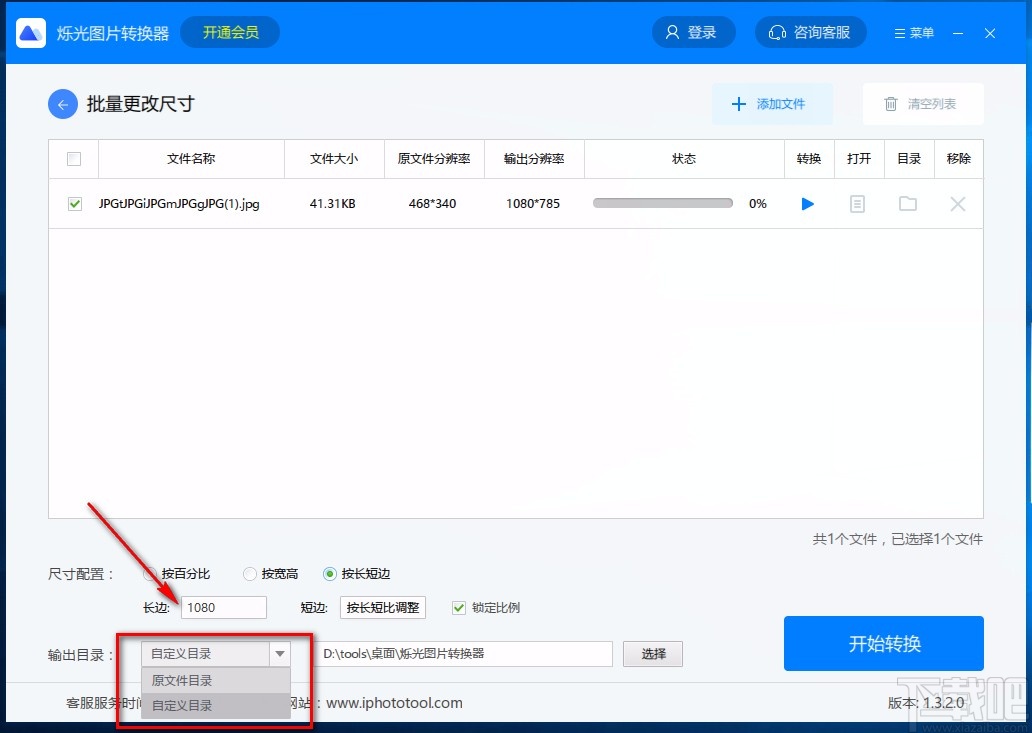The image size is (1032, 733).
Task: Click the trash icon to clear the list
Action: (890, 103)
